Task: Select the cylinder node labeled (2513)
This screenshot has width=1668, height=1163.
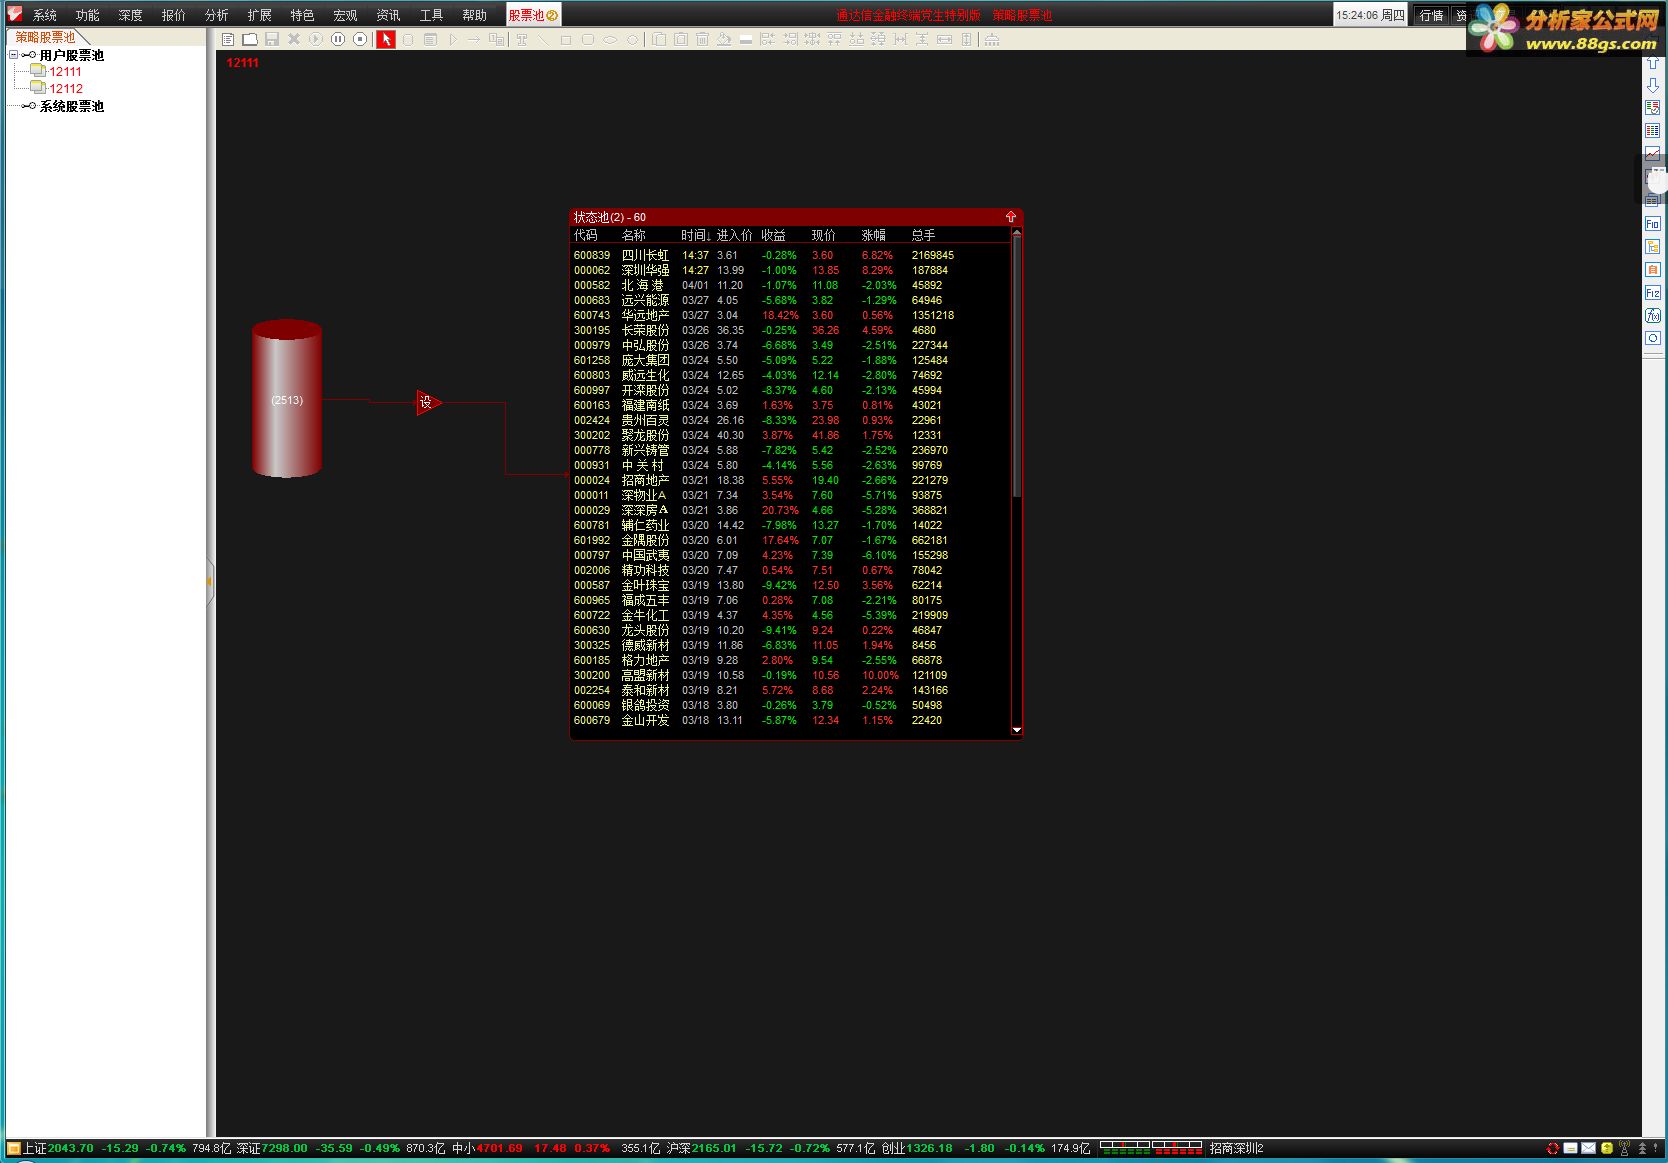Action: pos(287,399)
